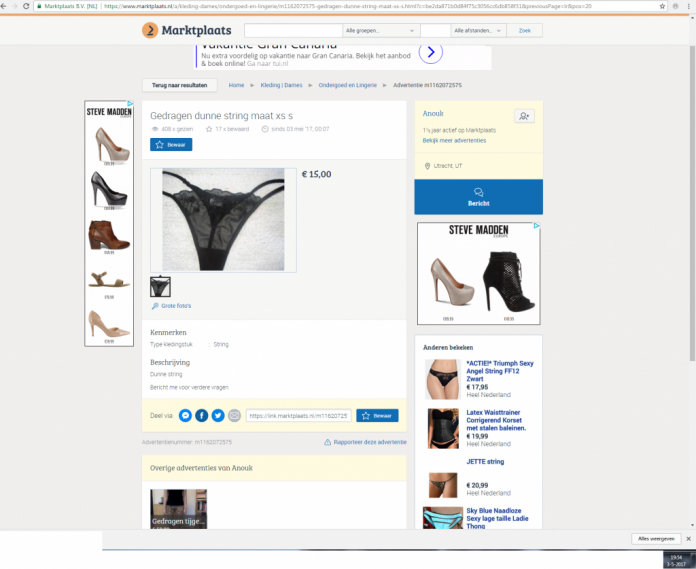Screen dimensions: 696x569
Task: Click the Advertentienummer m1162072575 text
Action: (x=187, y=442)
